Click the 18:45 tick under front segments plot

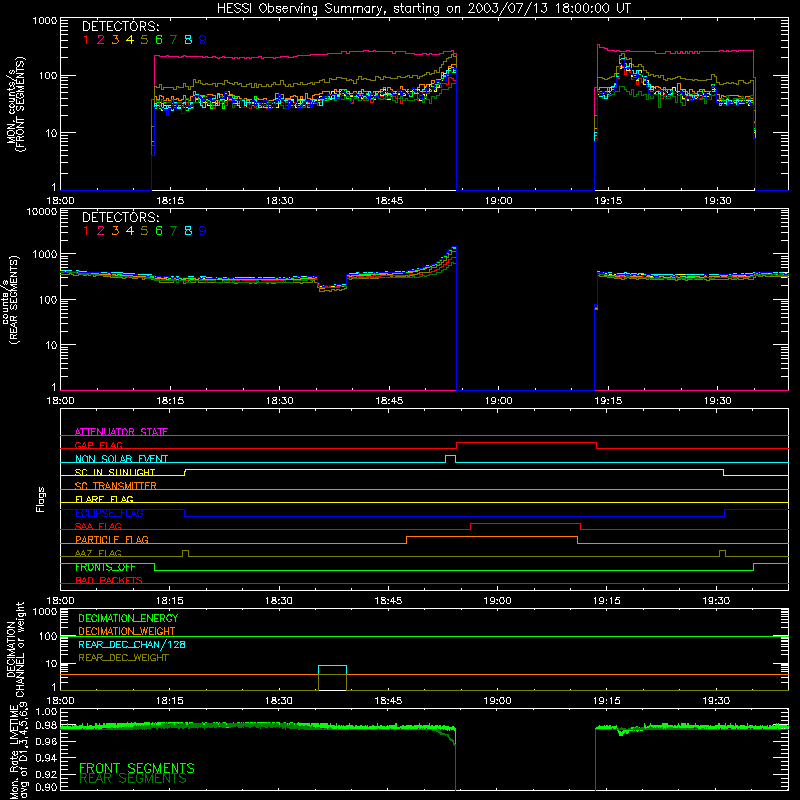[x=389, y=201]
